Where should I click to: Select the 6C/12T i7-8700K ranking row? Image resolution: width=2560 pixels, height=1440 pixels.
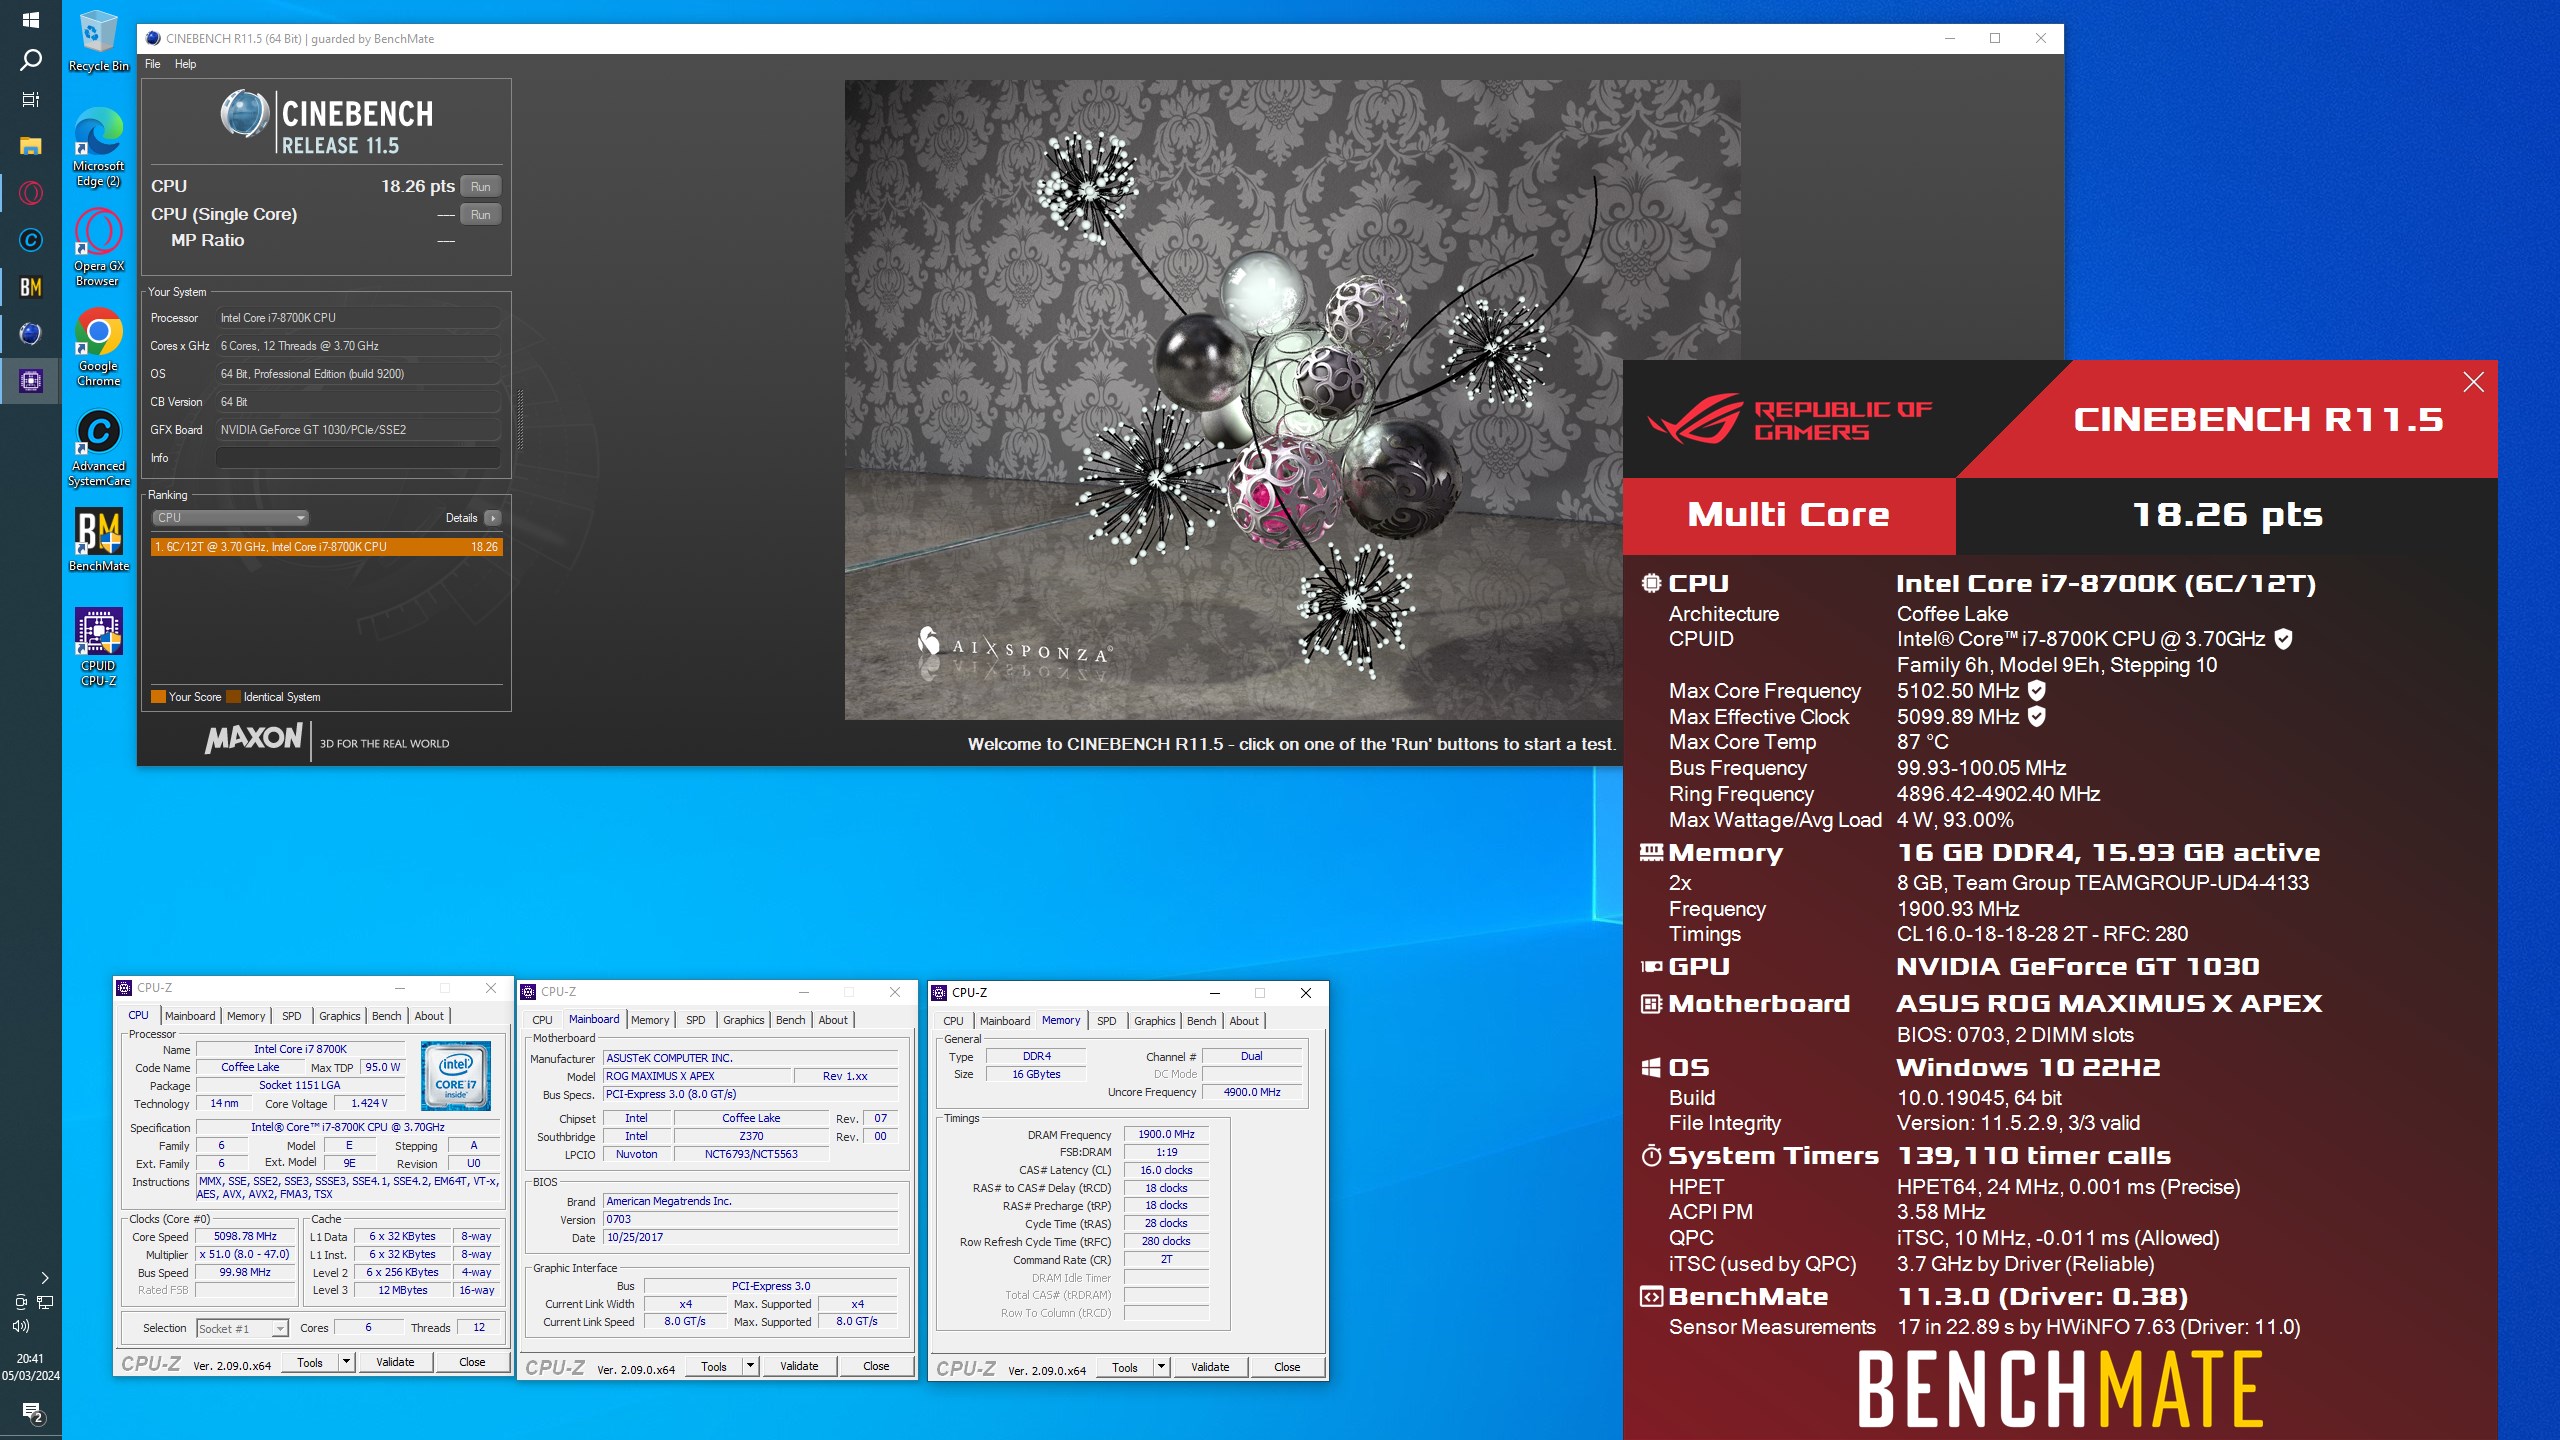click(326, 547)
